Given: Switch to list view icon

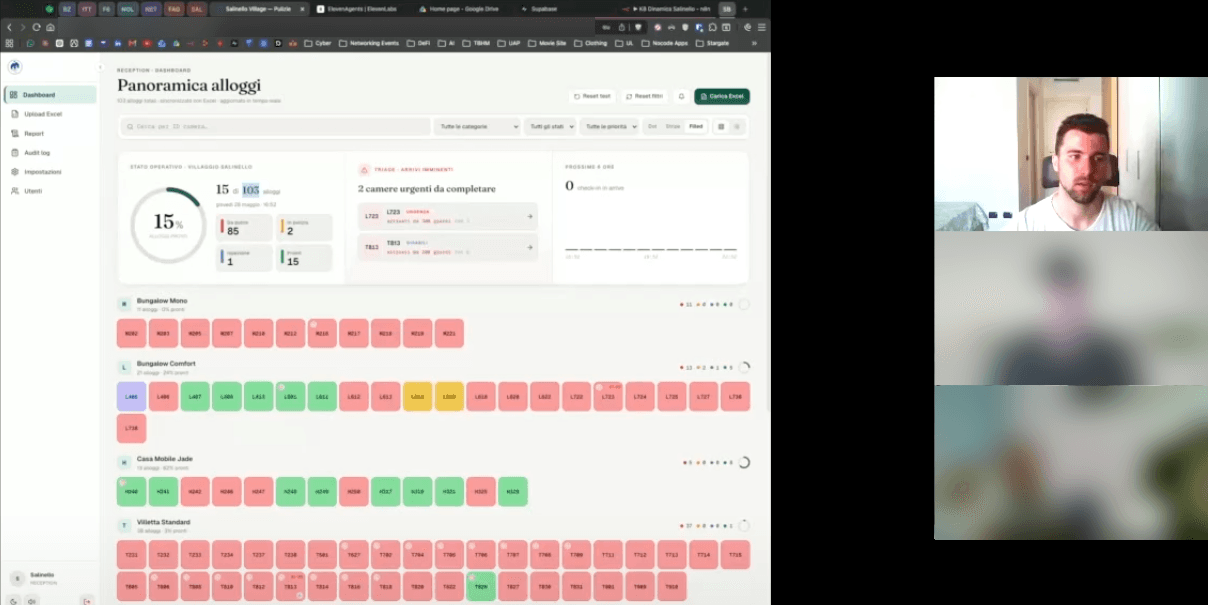Looking at the screenshot, I should click(x=737, y=127).
